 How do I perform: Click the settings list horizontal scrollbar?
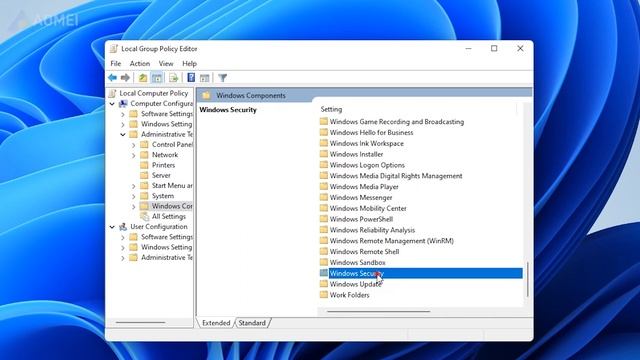click(x=378, y=311)
